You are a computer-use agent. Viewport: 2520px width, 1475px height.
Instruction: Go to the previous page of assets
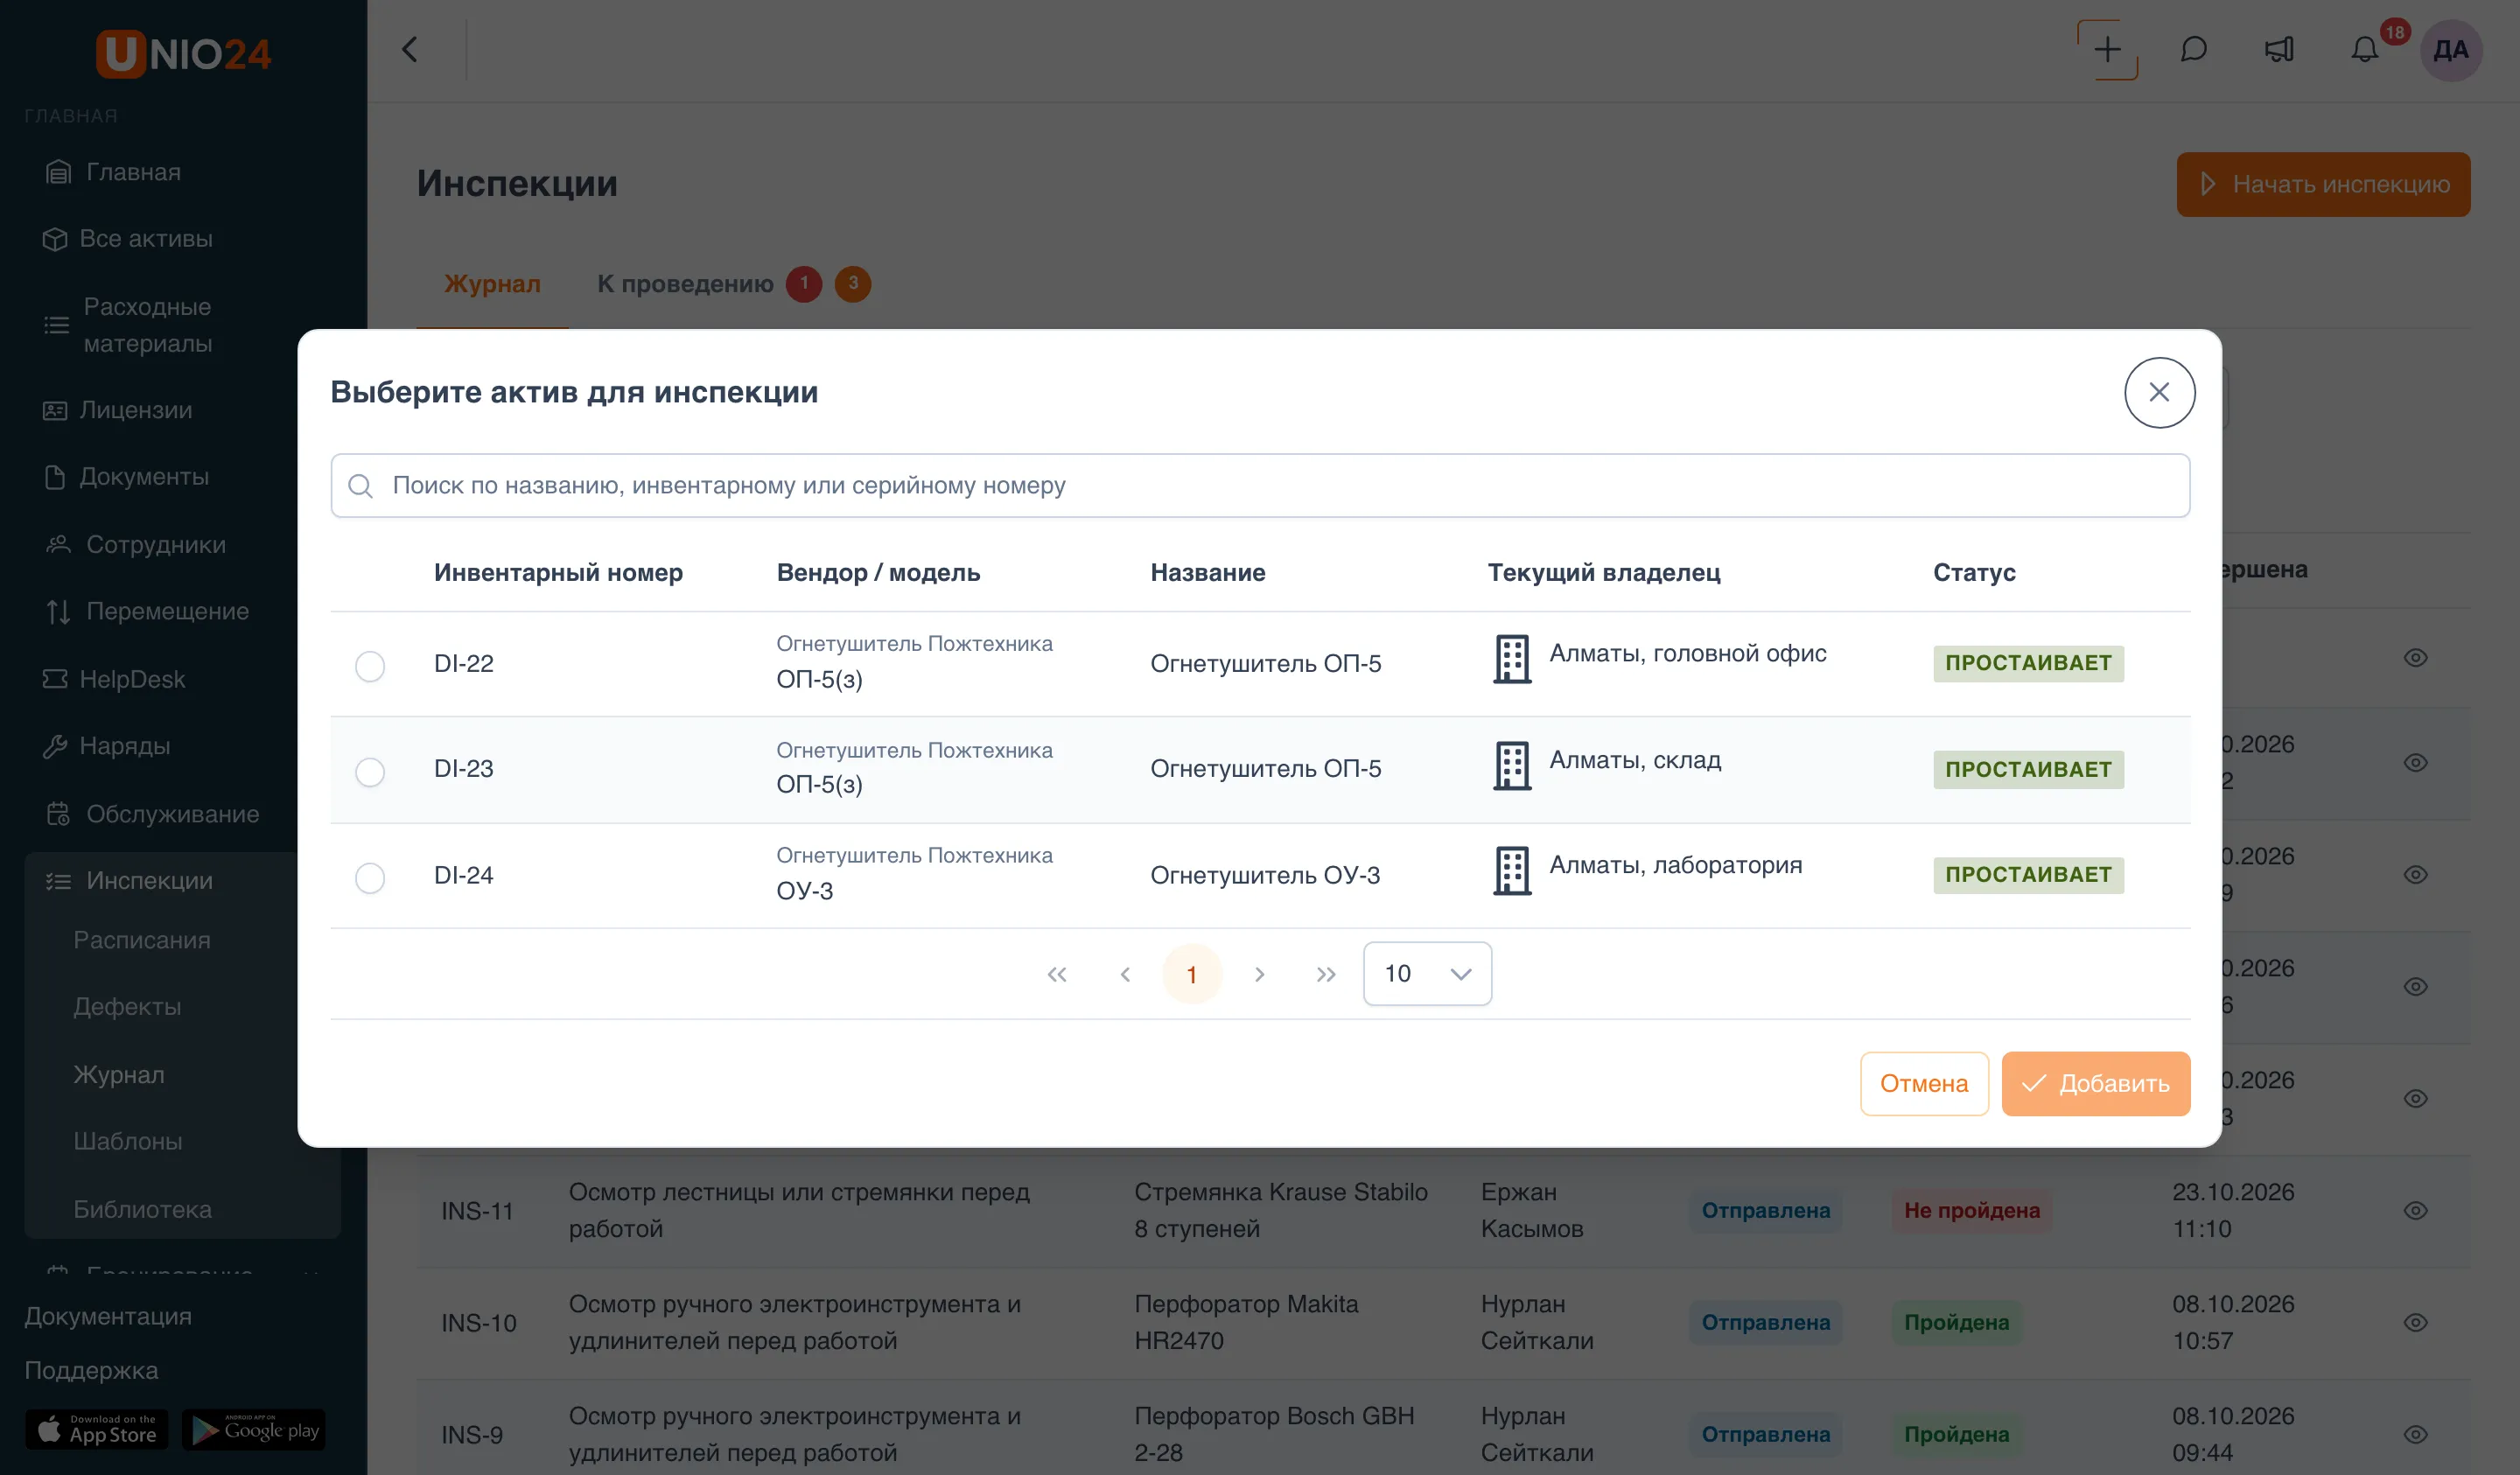(x=1125, y=974)
